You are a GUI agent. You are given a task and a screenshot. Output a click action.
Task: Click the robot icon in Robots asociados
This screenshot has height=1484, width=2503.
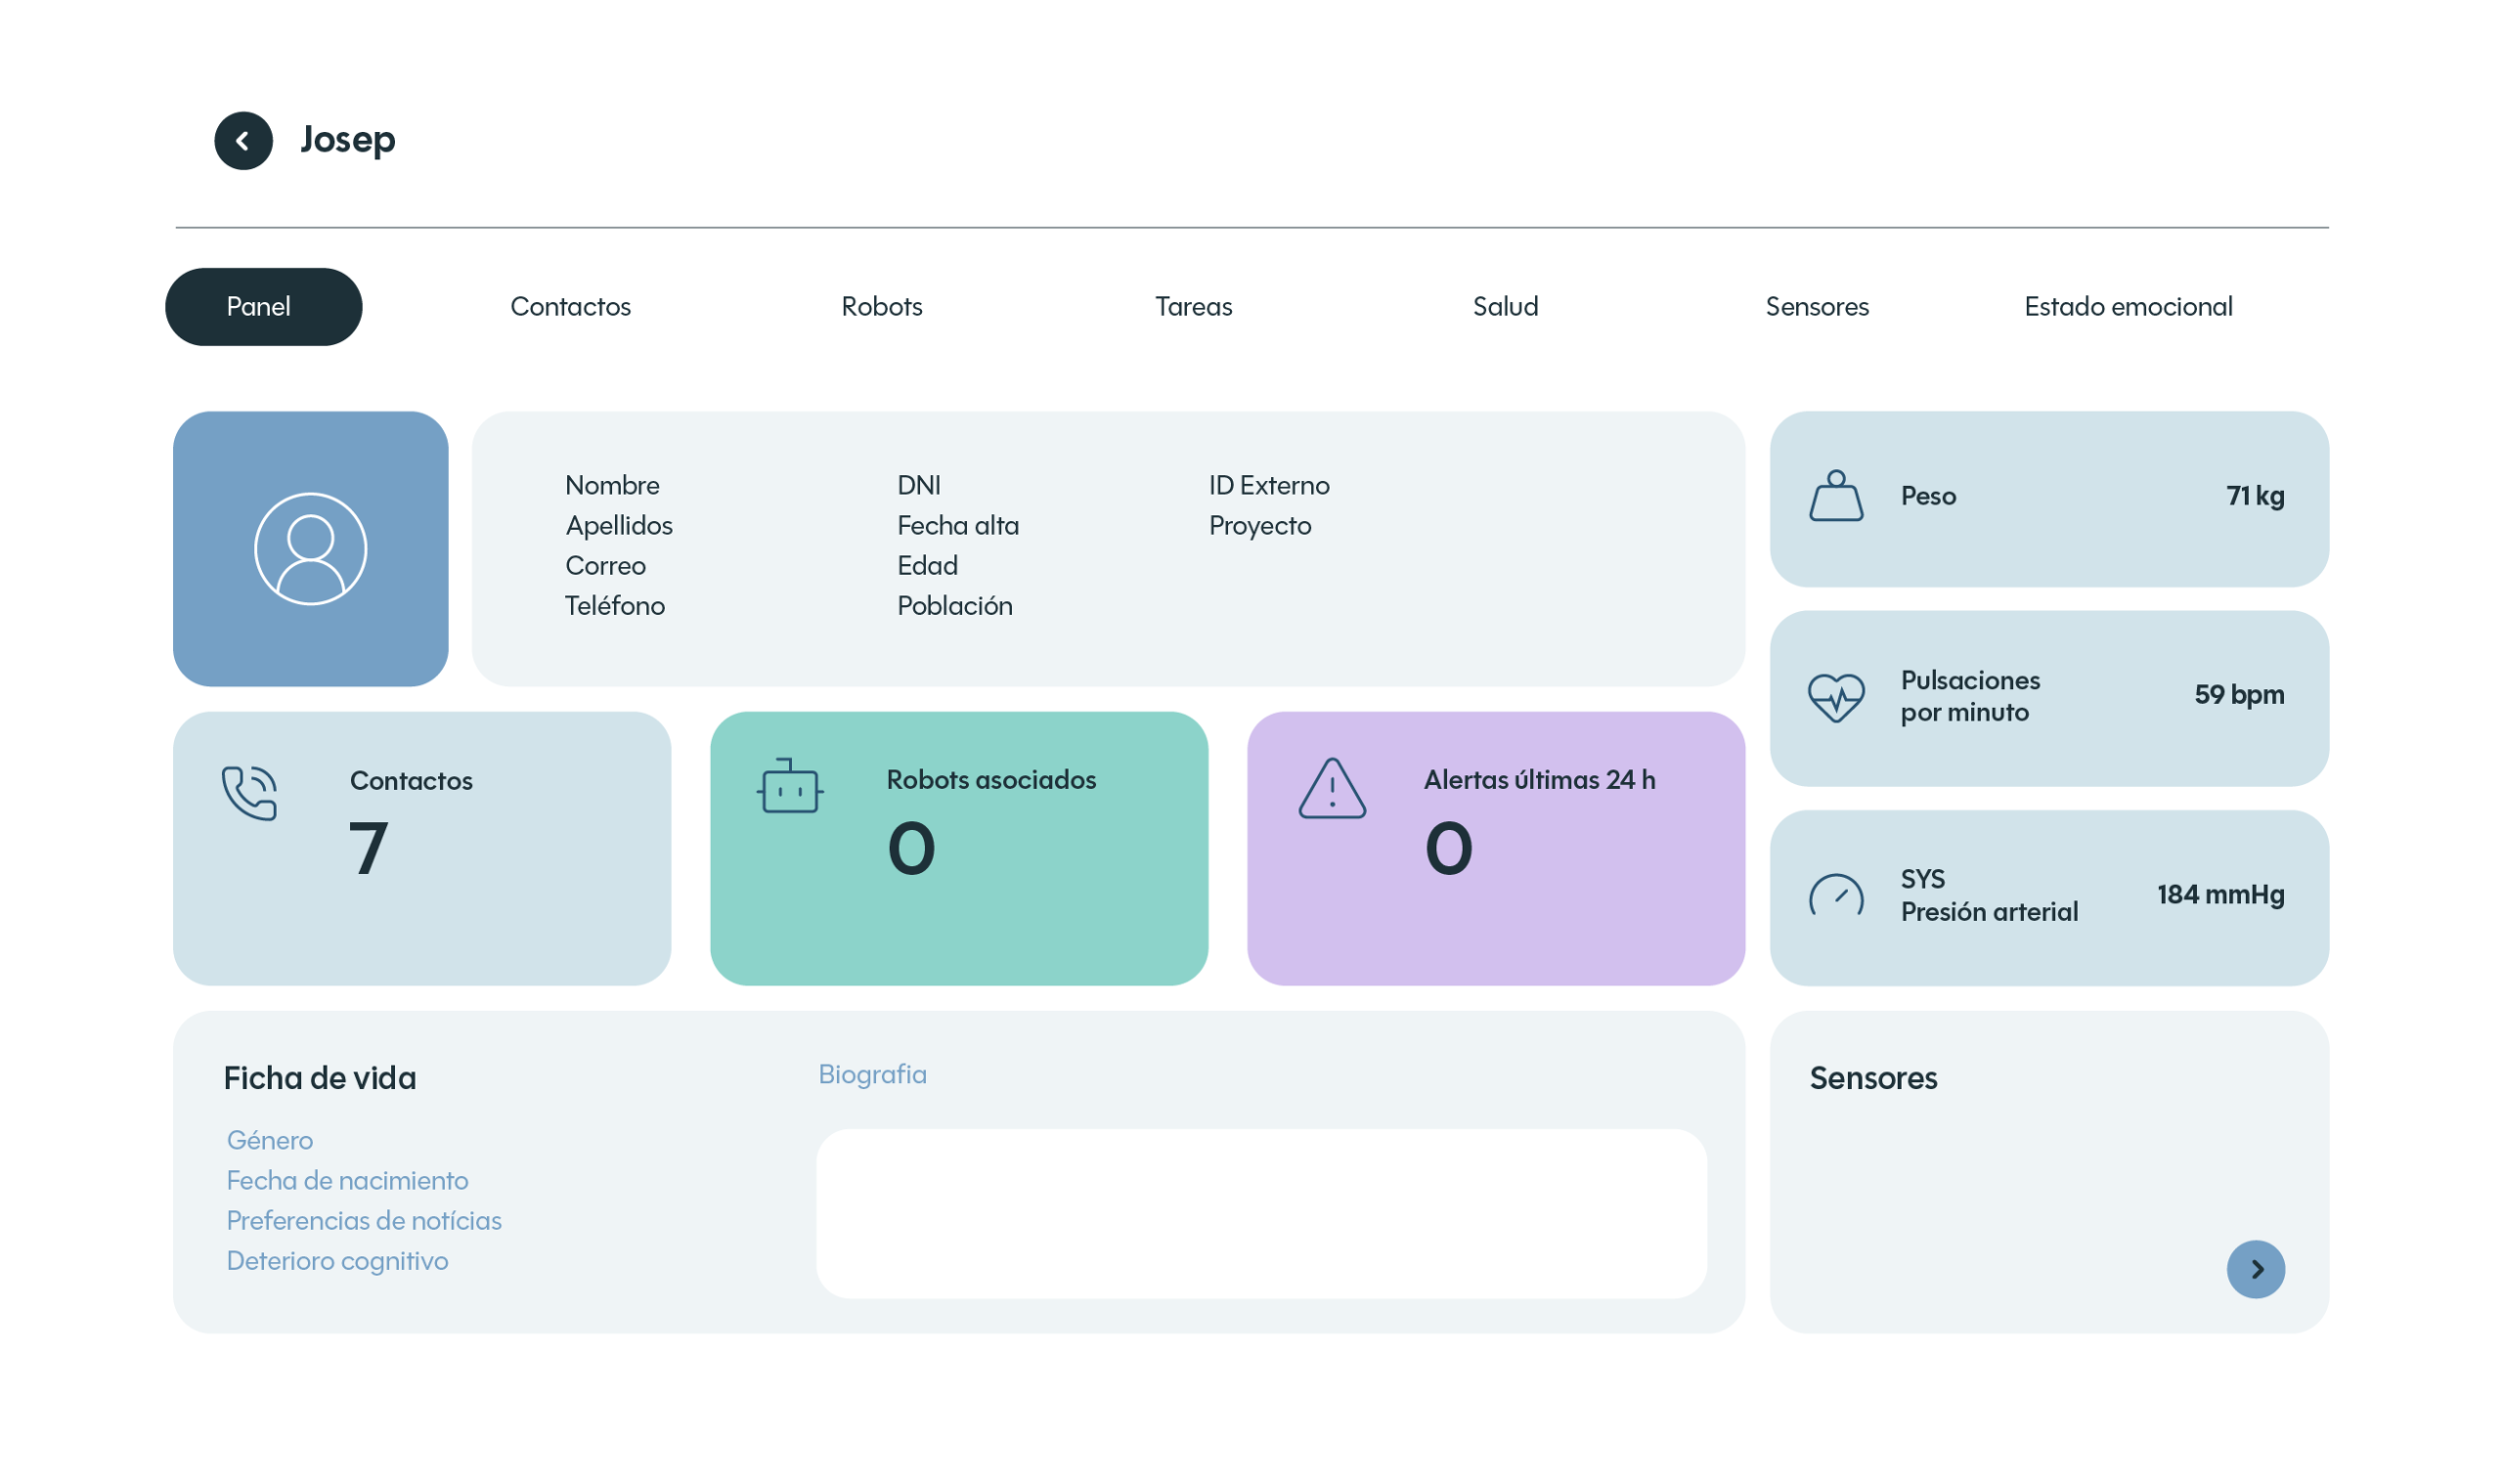pyautogui.click(x=789, y=787)
